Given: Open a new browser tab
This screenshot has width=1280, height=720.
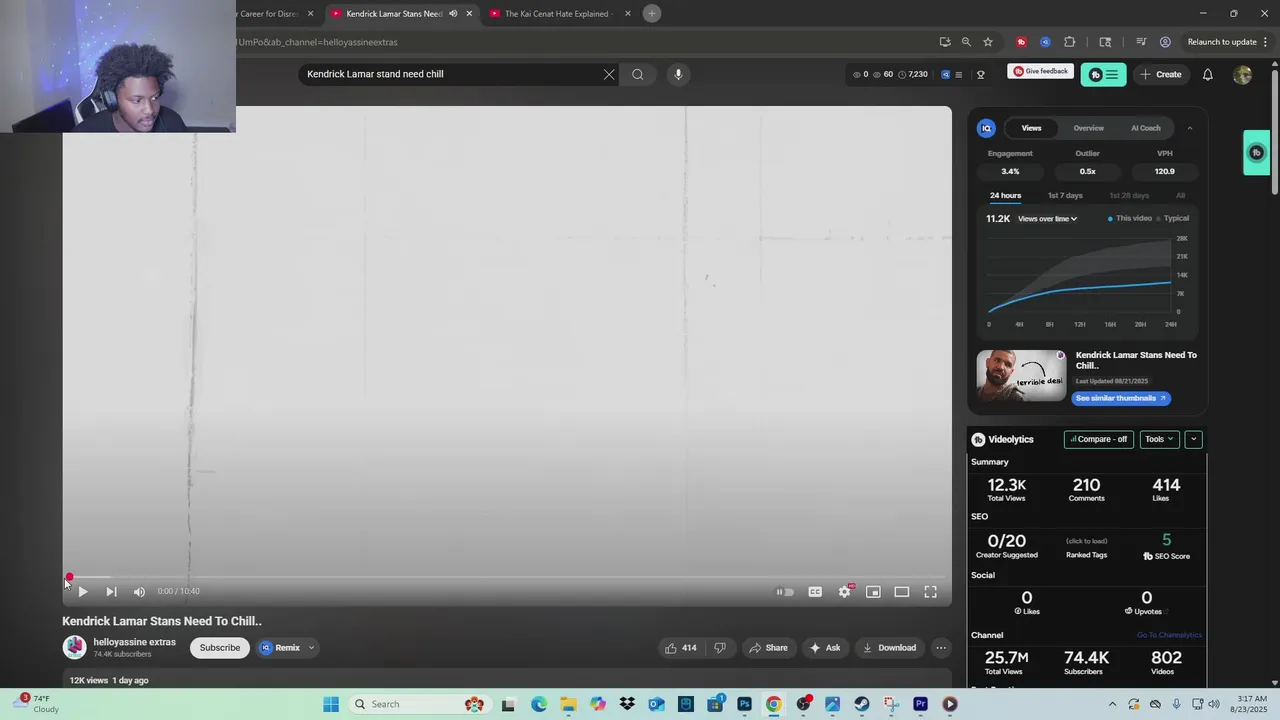Looking at the screenshot, I should pyautogui.click(x=652, y=14).
